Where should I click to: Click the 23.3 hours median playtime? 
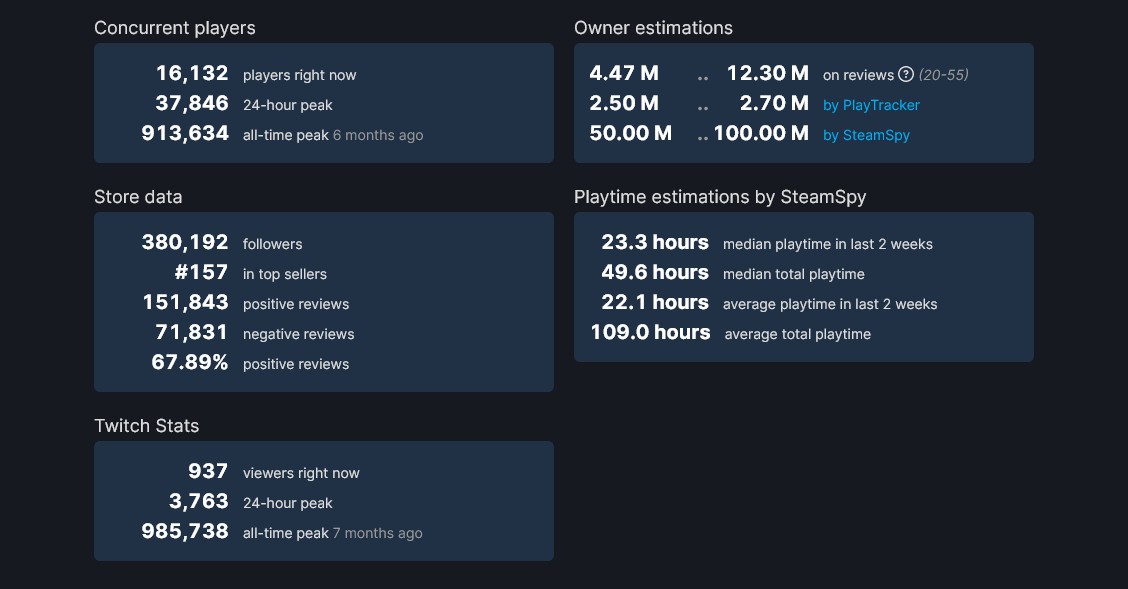655,243
